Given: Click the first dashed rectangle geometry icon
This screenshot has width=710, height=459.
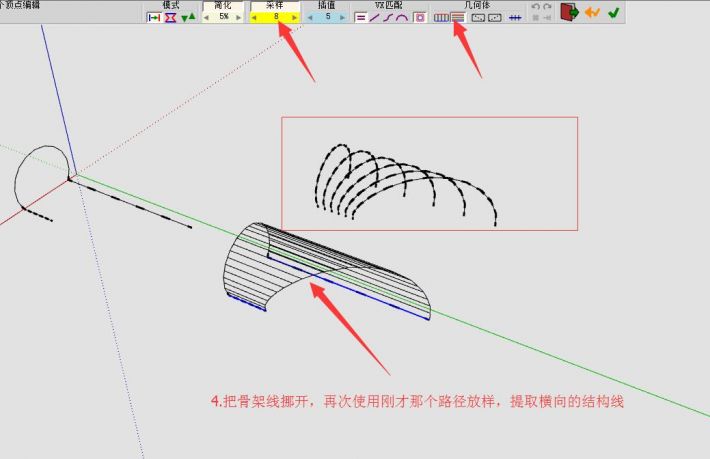Looking at the screenshot, I should coord(478,18).
